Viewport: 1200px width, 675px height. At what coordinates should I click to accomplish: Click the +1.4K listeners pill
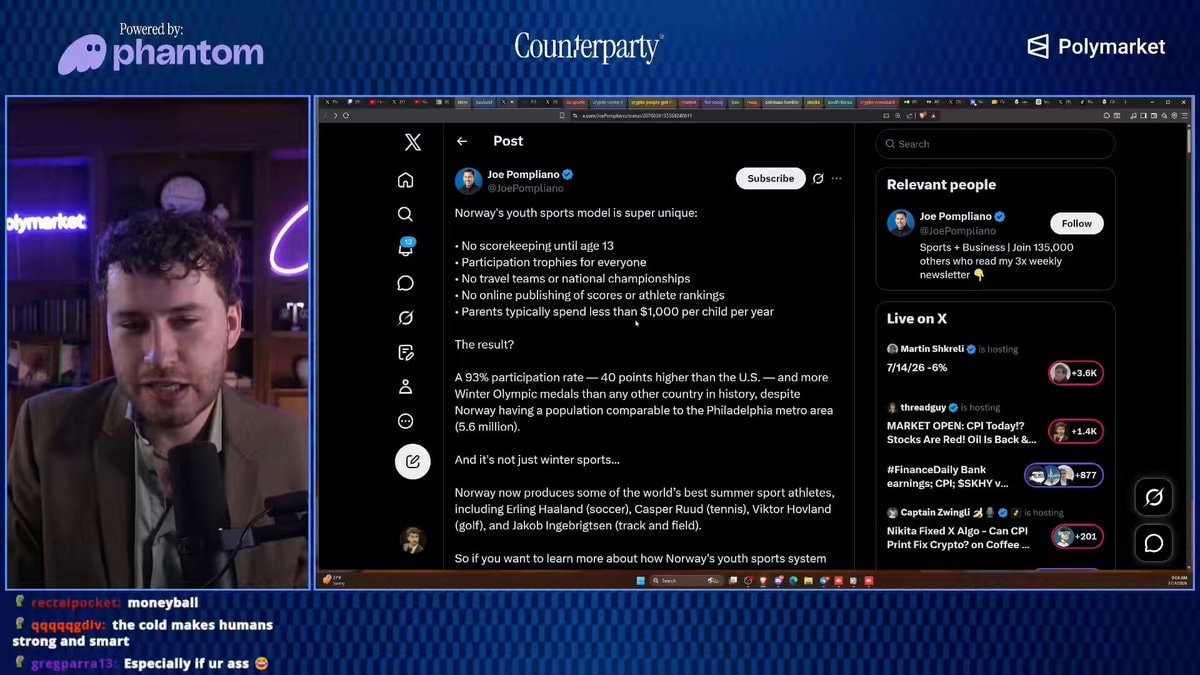(1076, 431)
